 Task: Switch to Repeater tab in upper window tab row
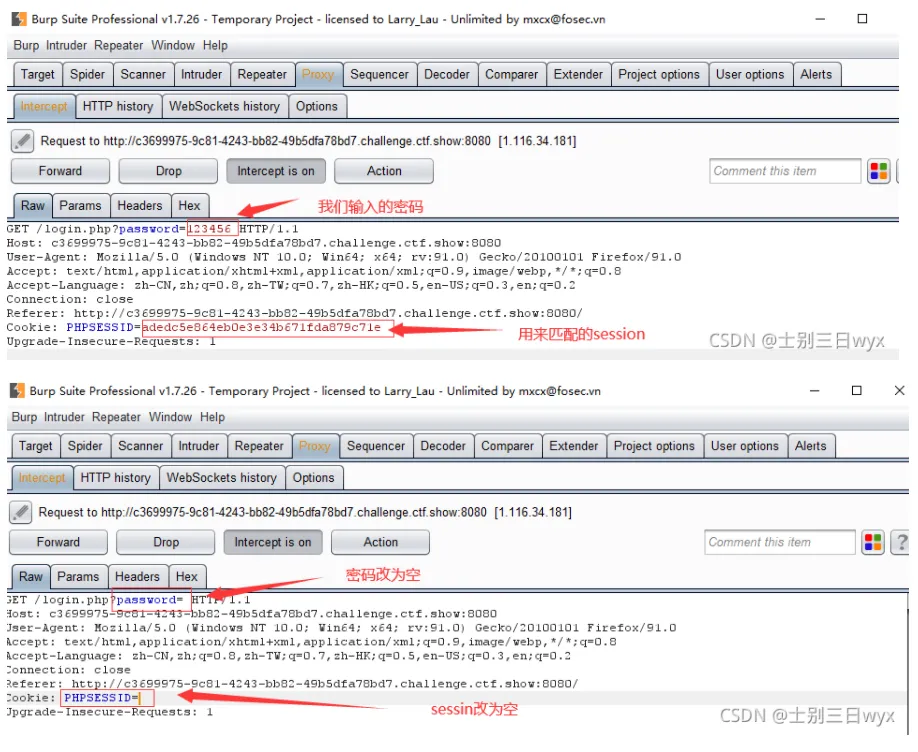point(262,74)
